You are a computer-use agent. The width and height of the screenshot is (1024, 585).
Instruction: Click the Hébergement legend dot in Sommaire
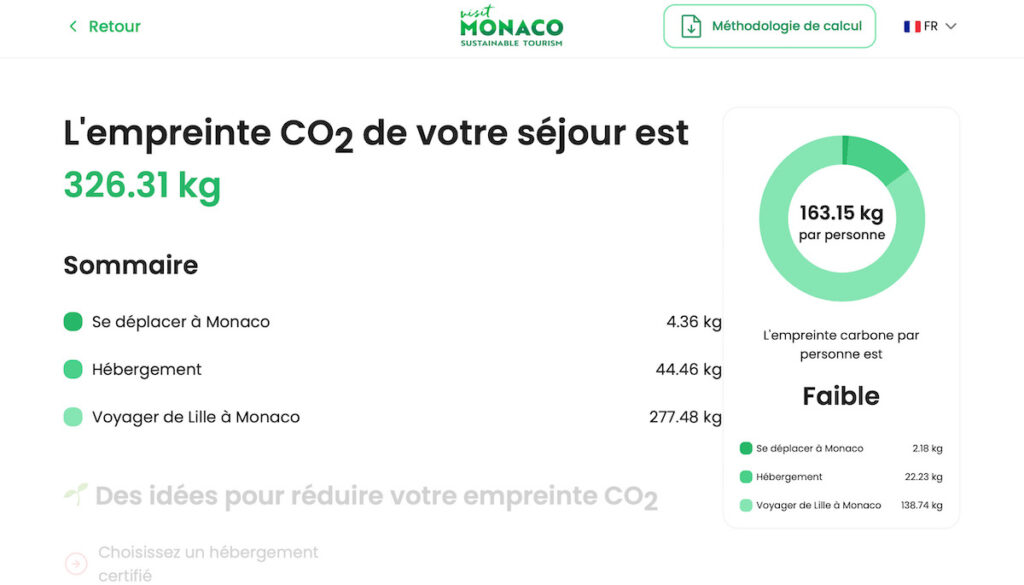pos(73,370)
